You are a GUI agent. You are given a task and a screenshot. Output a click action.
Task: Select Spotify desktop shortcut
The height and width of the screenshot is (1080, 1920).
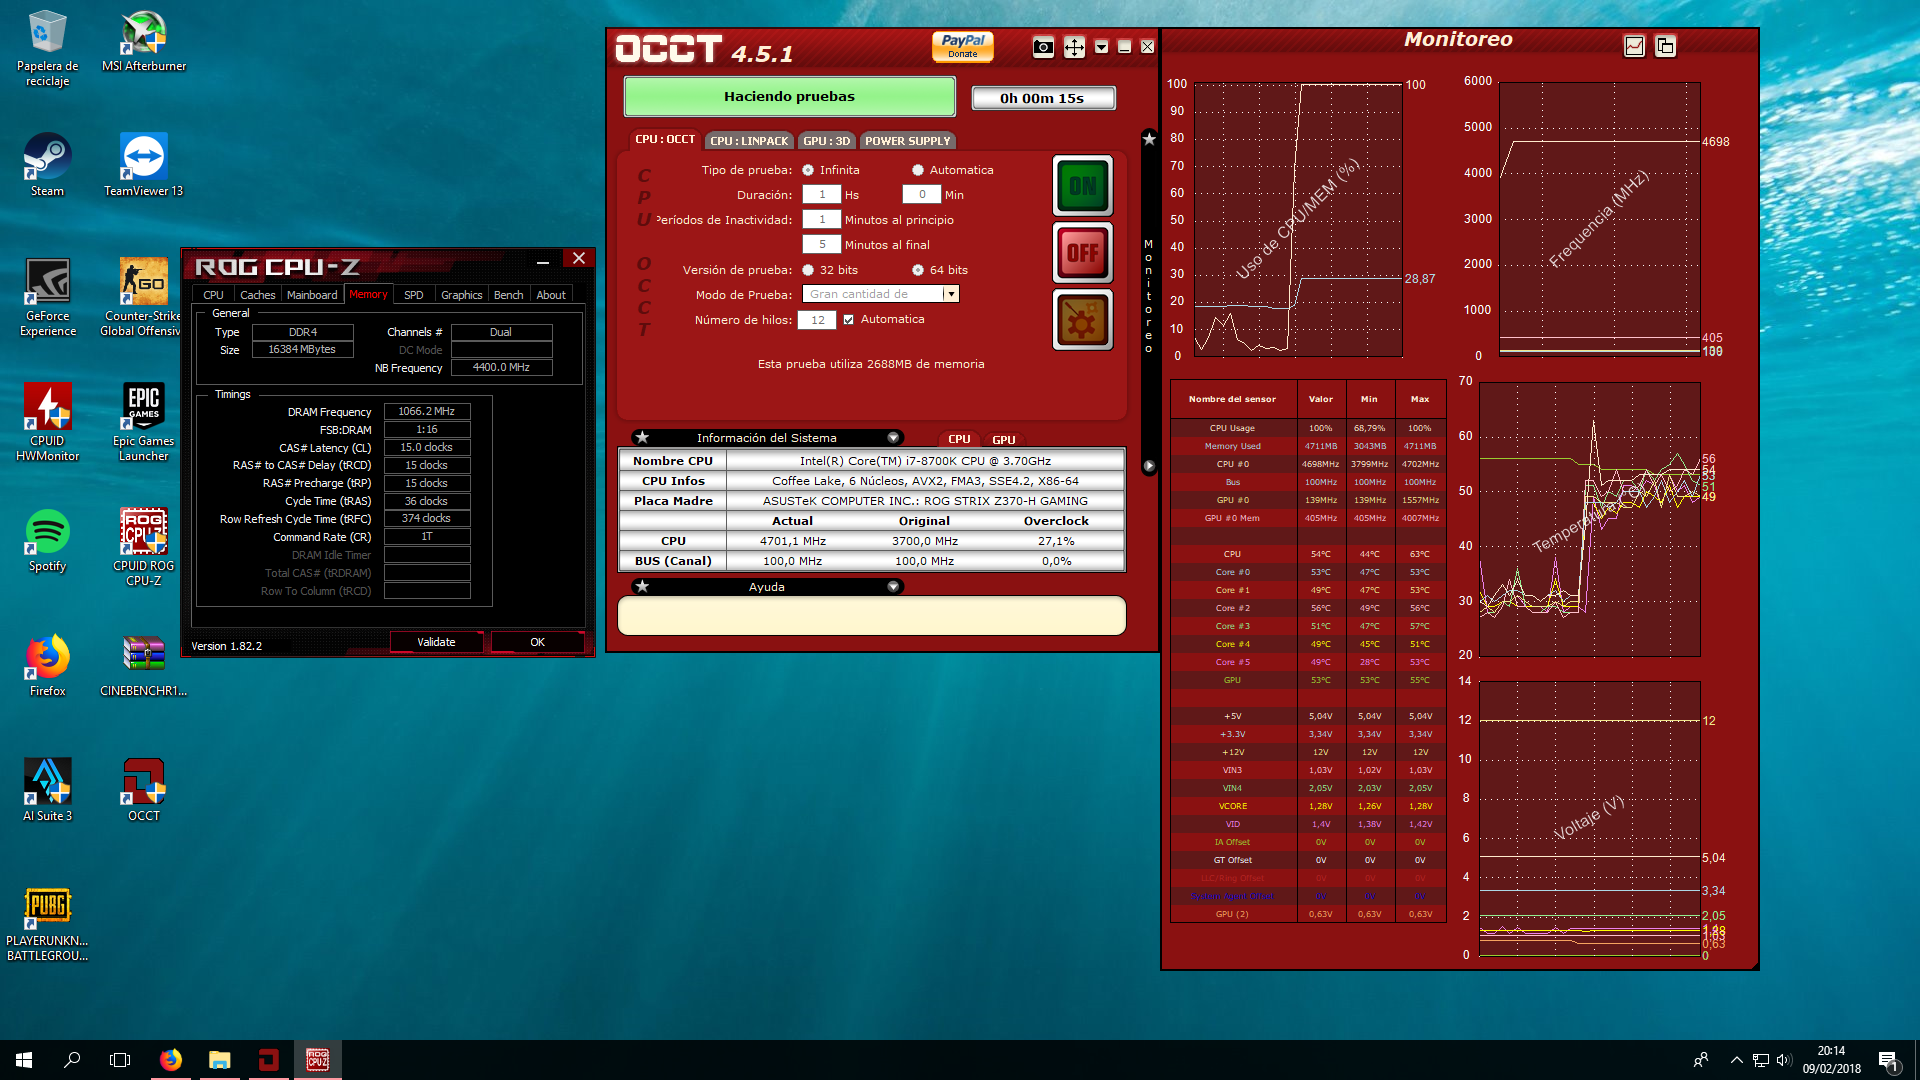pos(47,541)
